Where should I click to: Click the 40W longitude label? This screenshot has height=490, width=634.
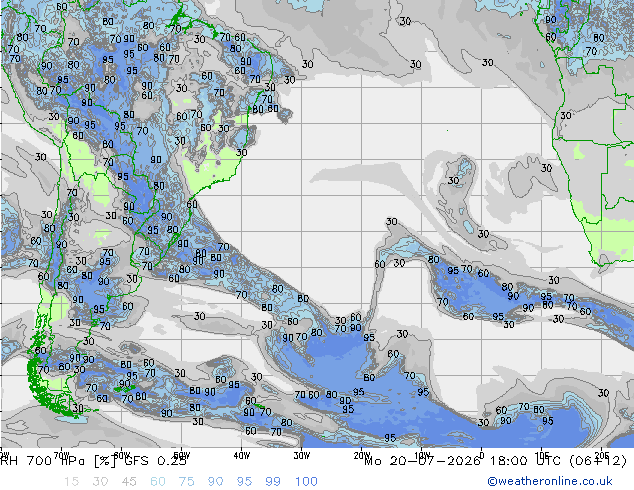(241, 456)
